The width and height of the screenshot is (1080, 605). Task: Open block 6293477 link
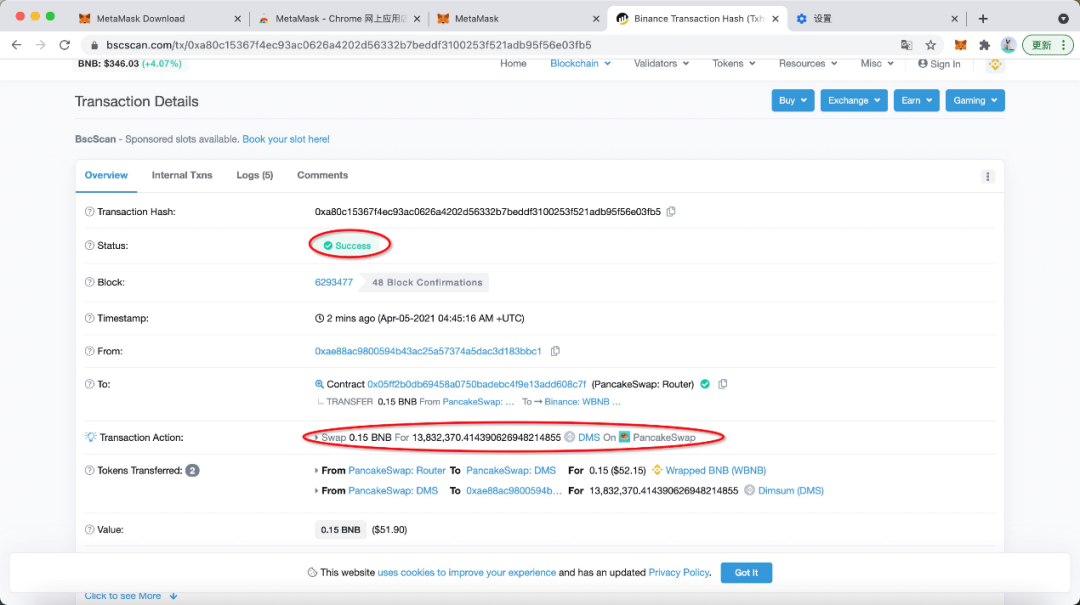tap(333, 282)
